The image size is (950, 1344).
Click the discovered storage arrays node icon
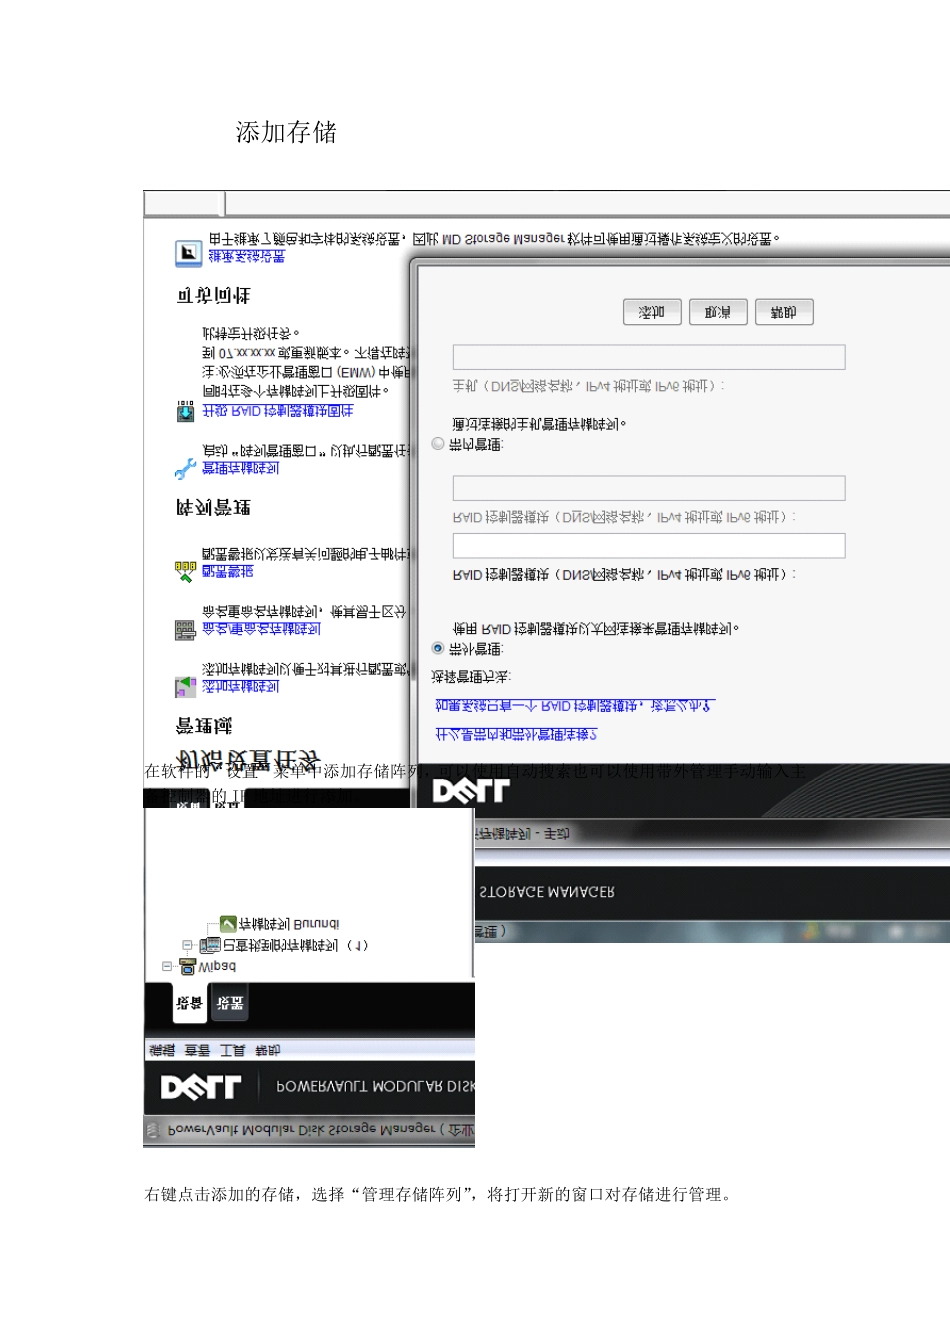click(x=210, y=945)
